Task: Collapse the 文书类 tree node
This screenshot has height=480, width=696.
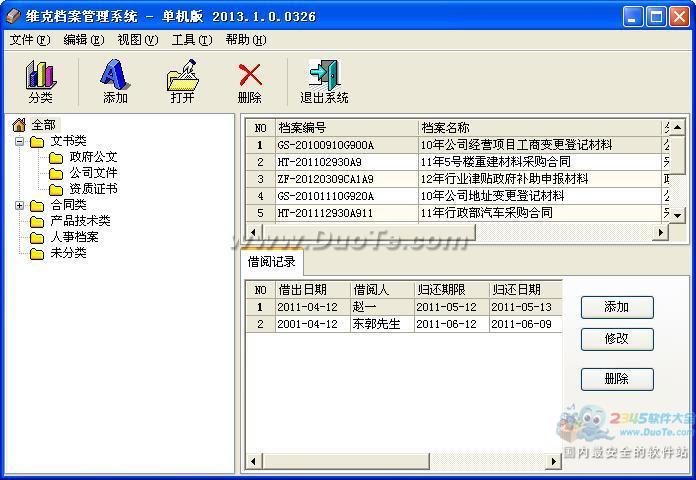Action: pos(19,141)
